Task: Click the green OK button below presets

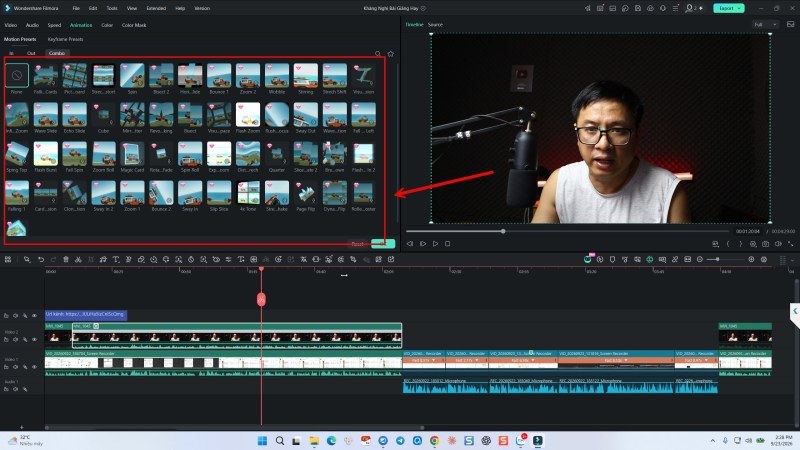Action: click(x=383, y=244)
